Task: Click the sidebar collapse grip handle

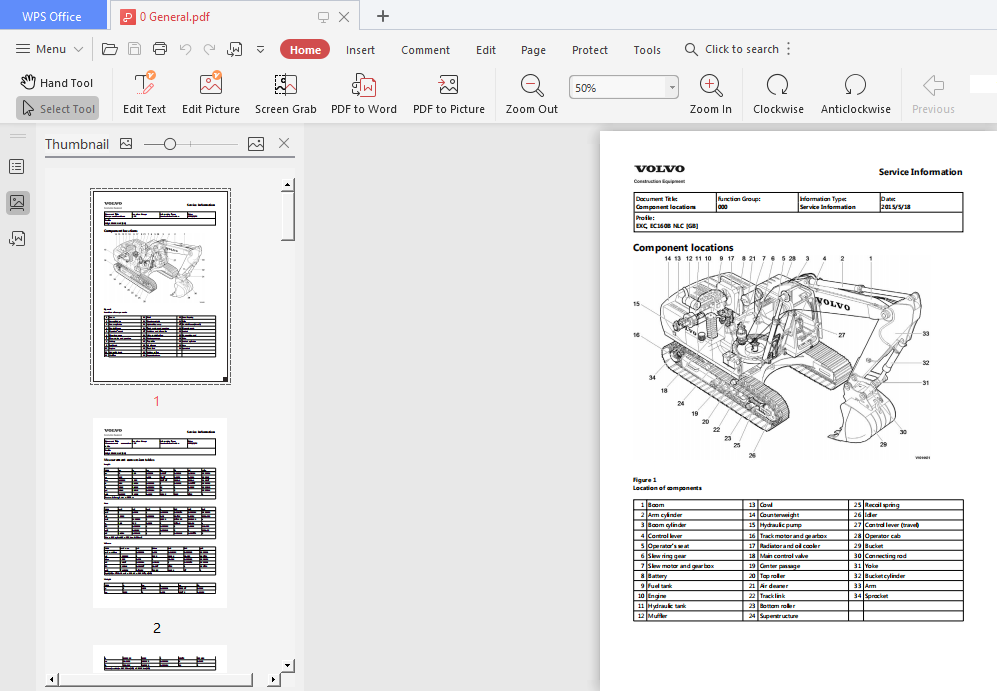Action: point(18,136)
